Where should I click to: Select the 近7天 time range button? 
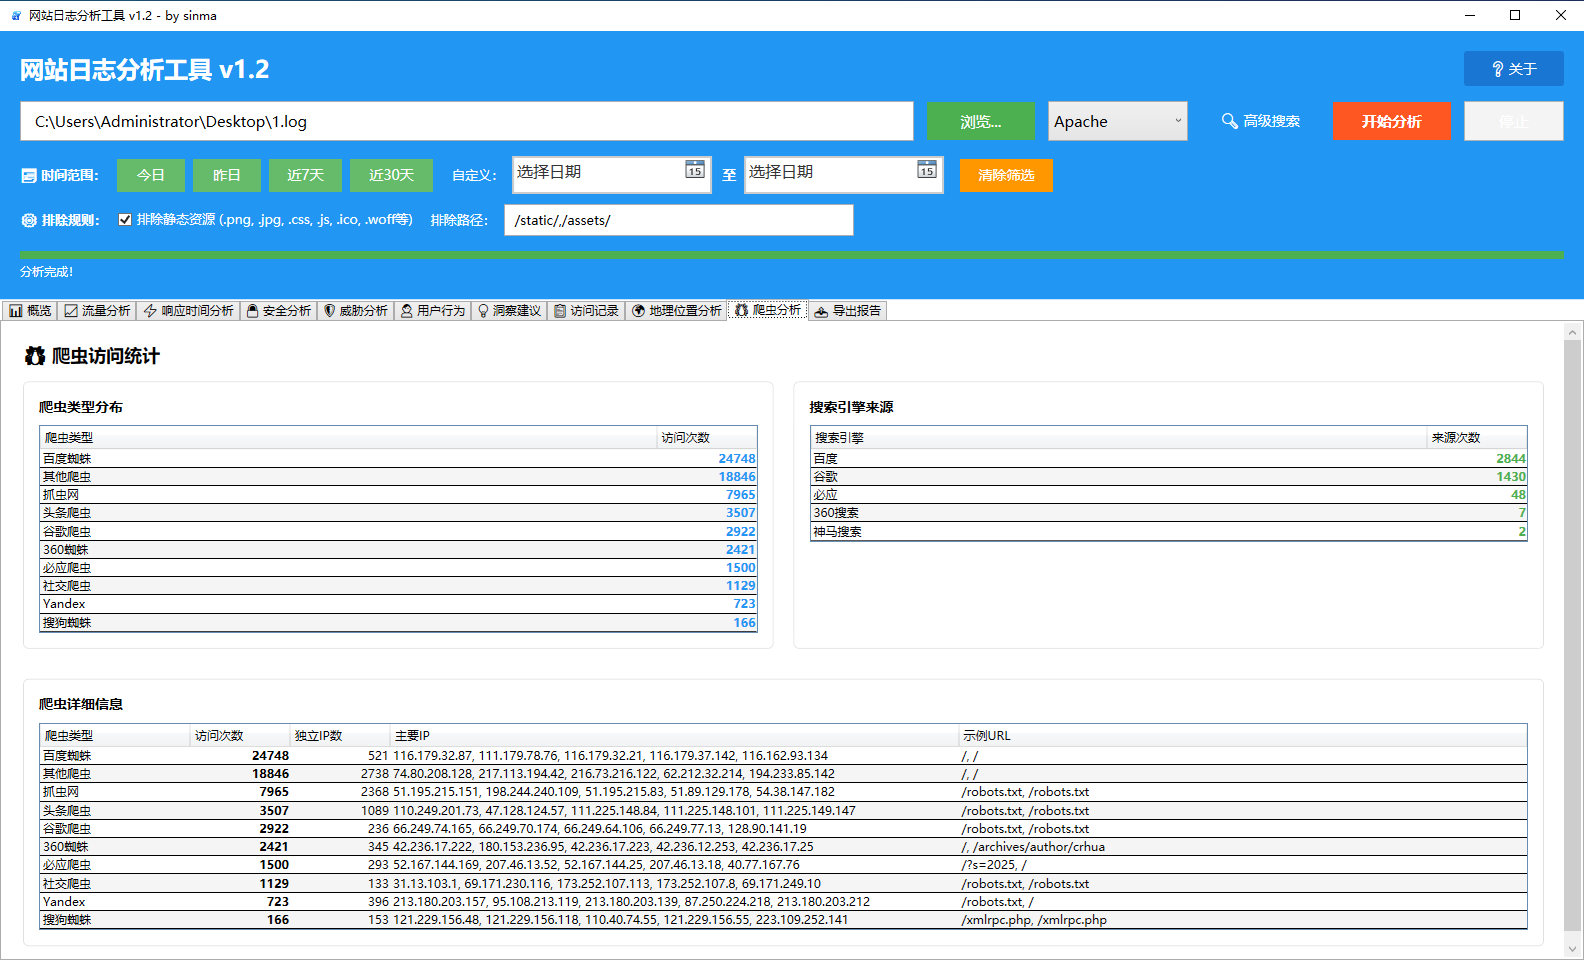coord(305,175)
